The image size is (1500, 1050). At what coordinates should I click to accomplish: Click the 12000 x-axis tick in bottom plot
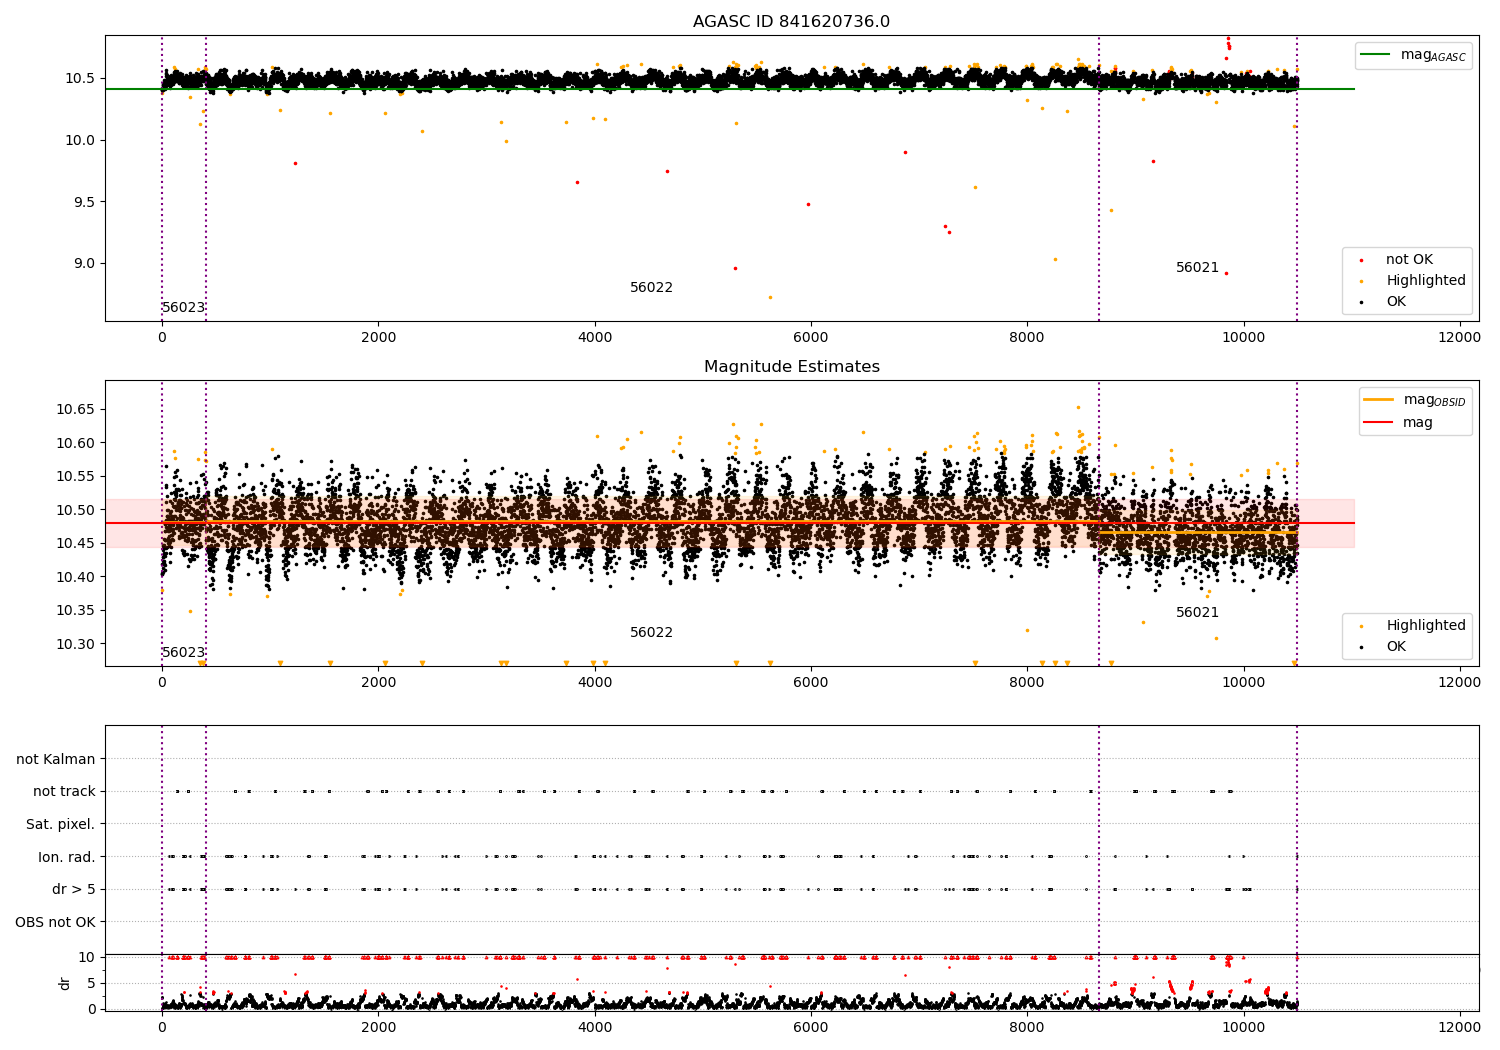coord(1459,1028)
